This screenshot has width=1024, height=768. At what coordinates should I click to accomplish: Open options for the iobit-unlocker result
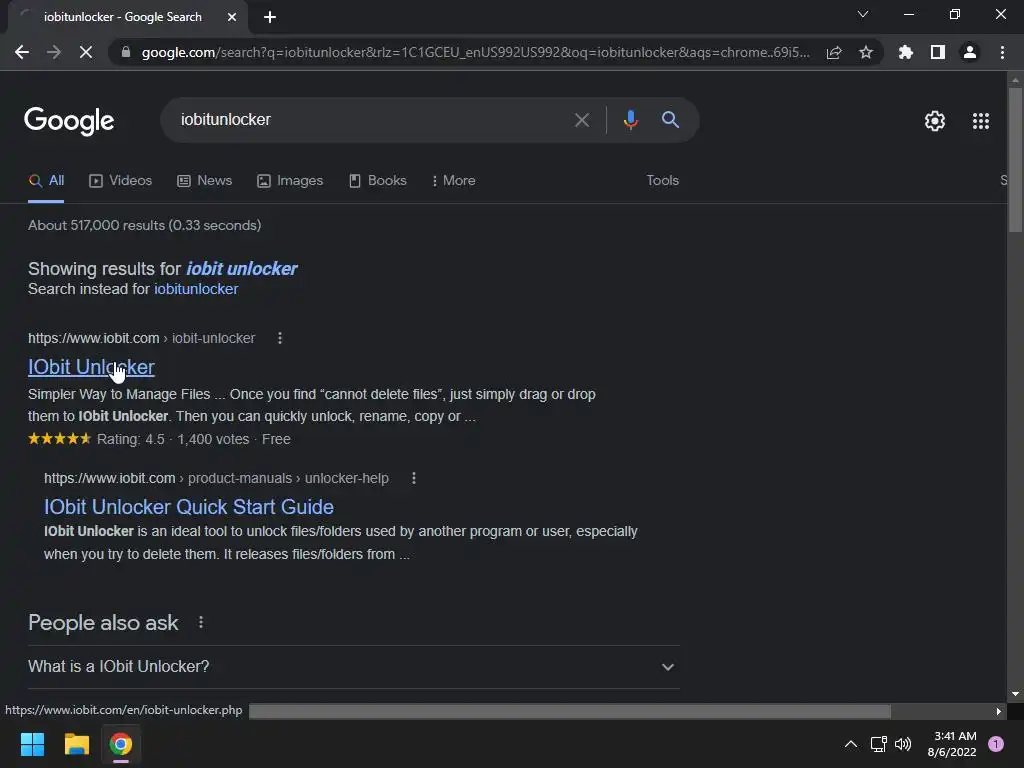[280, 338]
